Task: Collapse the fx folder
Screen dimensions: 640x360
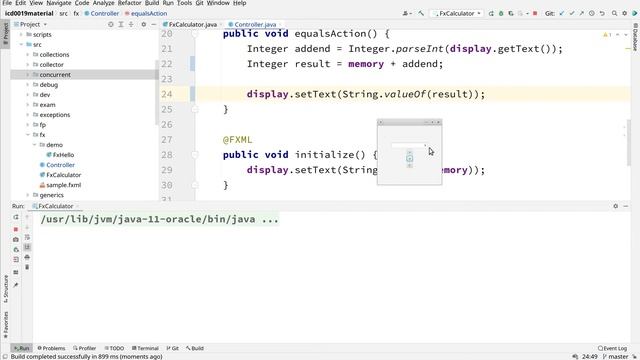Action: 27,135
